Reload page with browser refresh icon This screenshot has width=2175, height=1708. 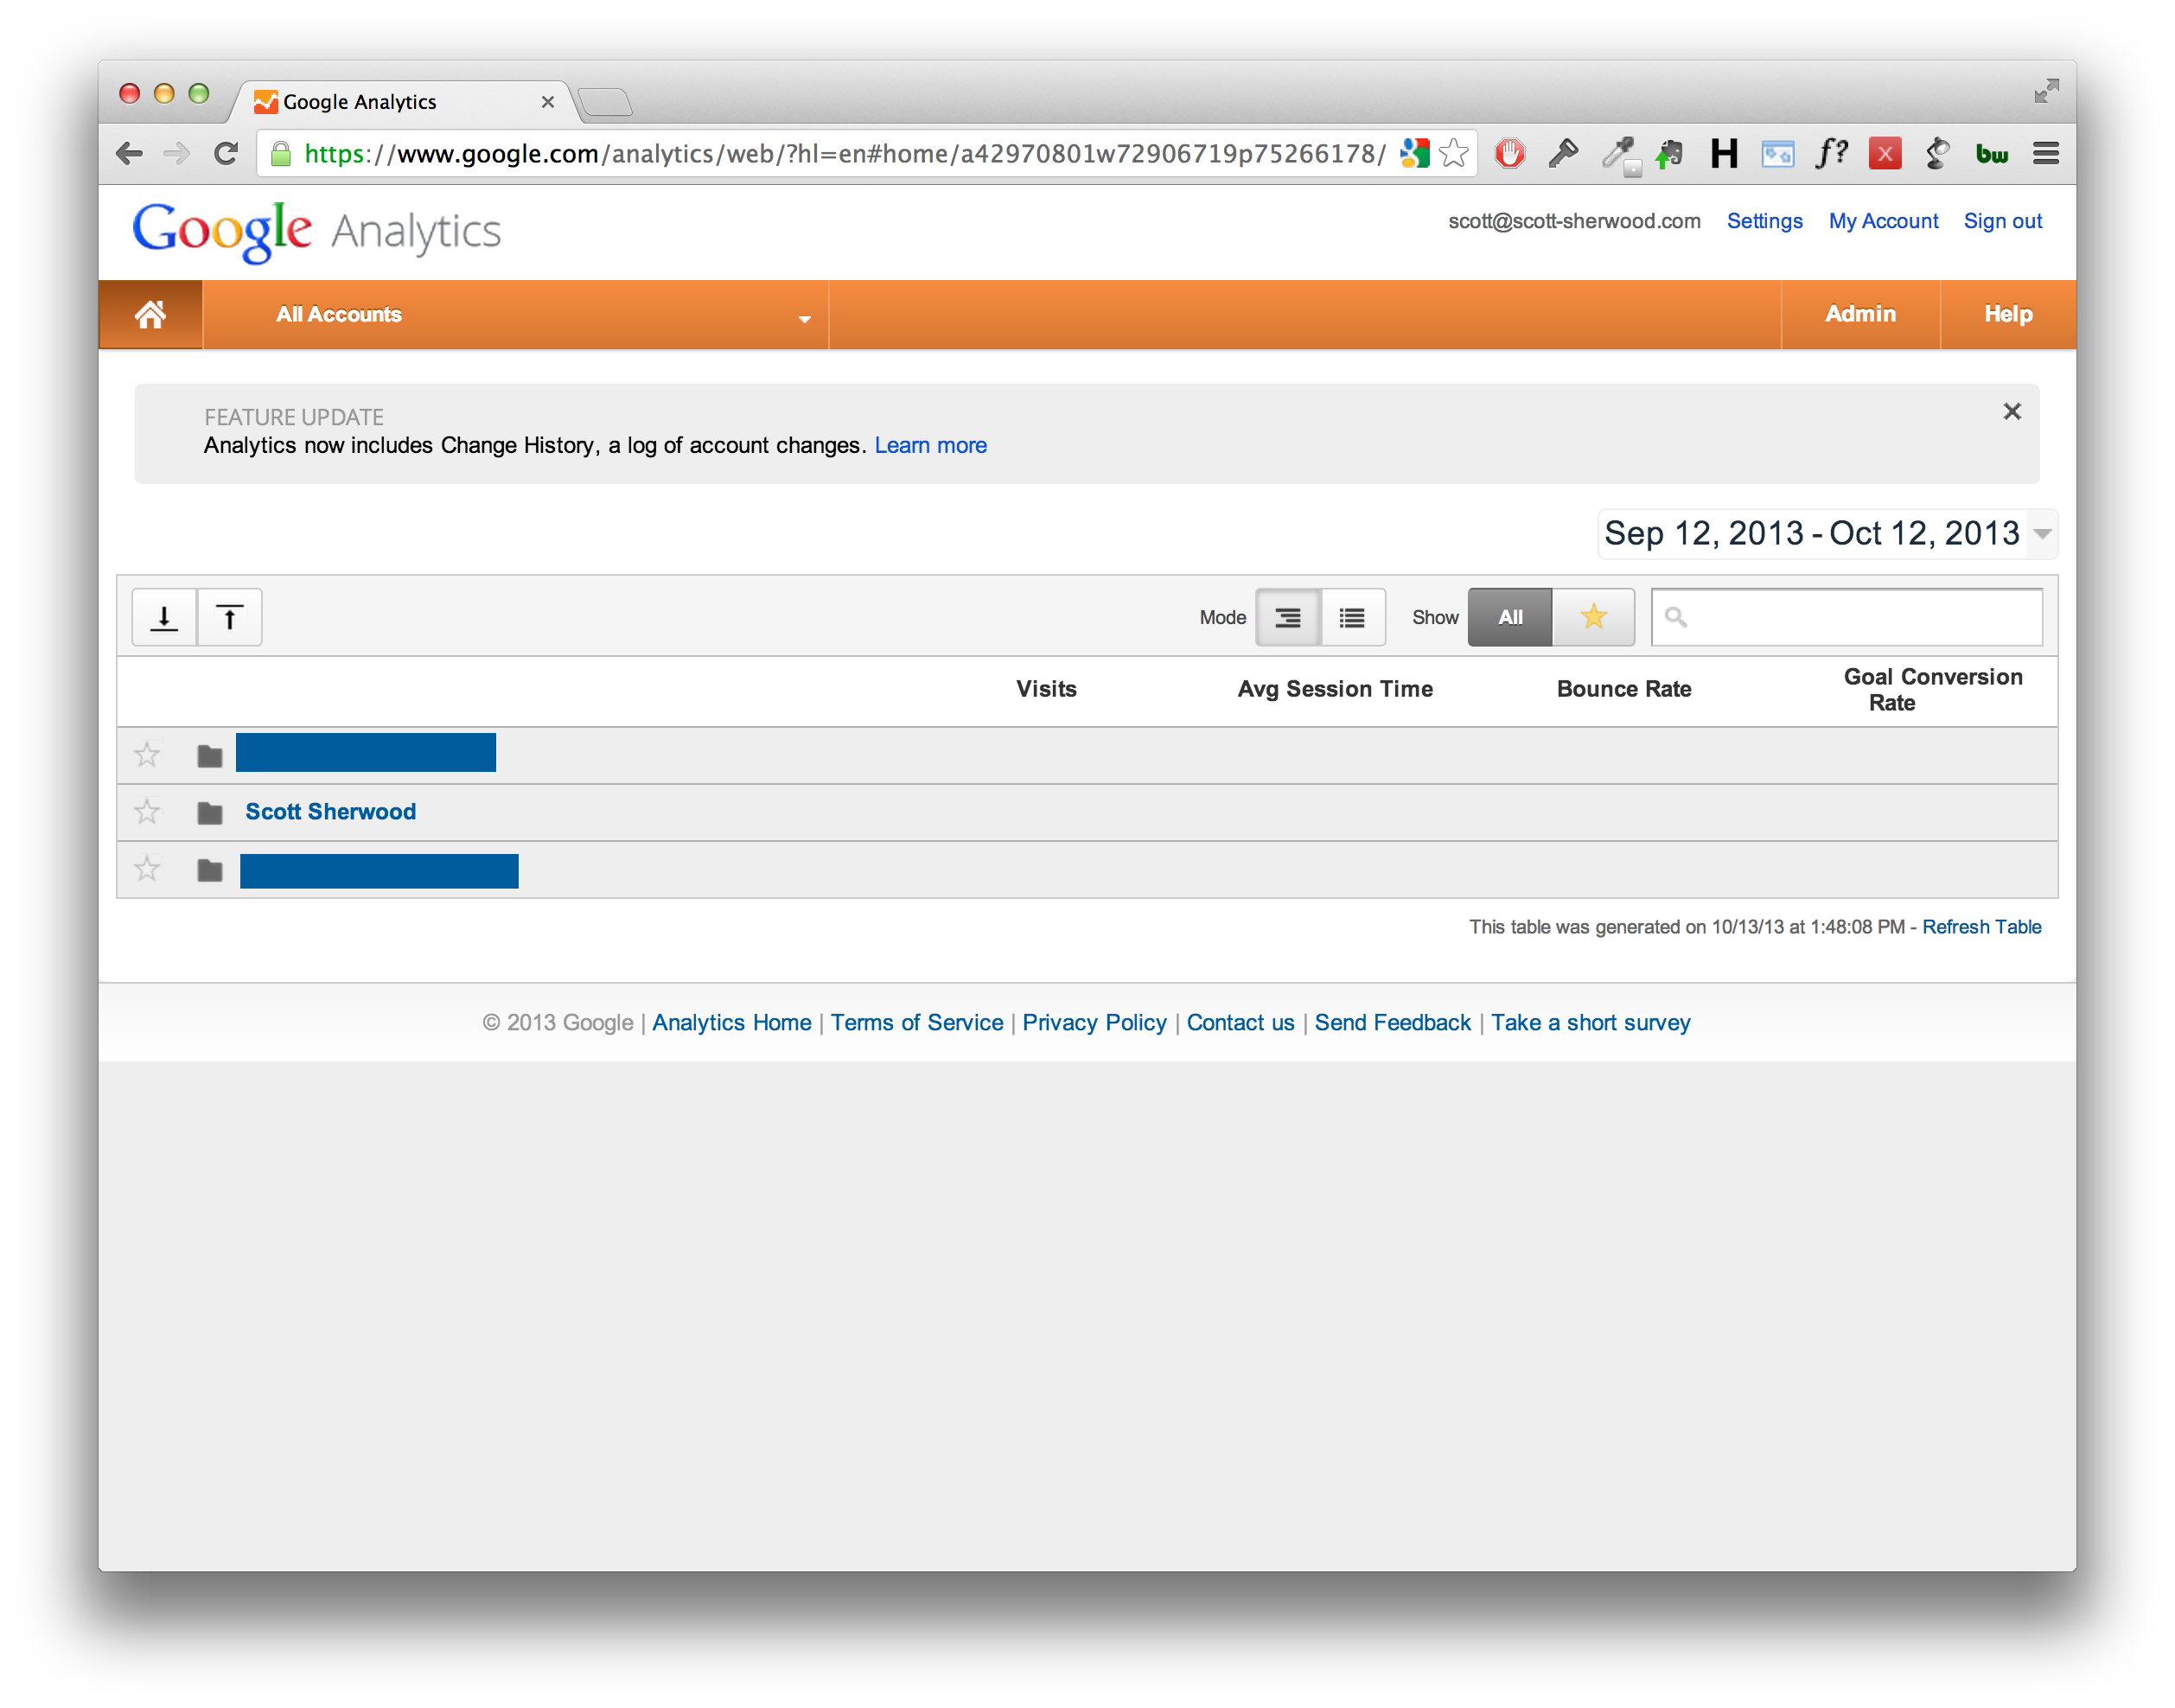click(x=226, y=153)
